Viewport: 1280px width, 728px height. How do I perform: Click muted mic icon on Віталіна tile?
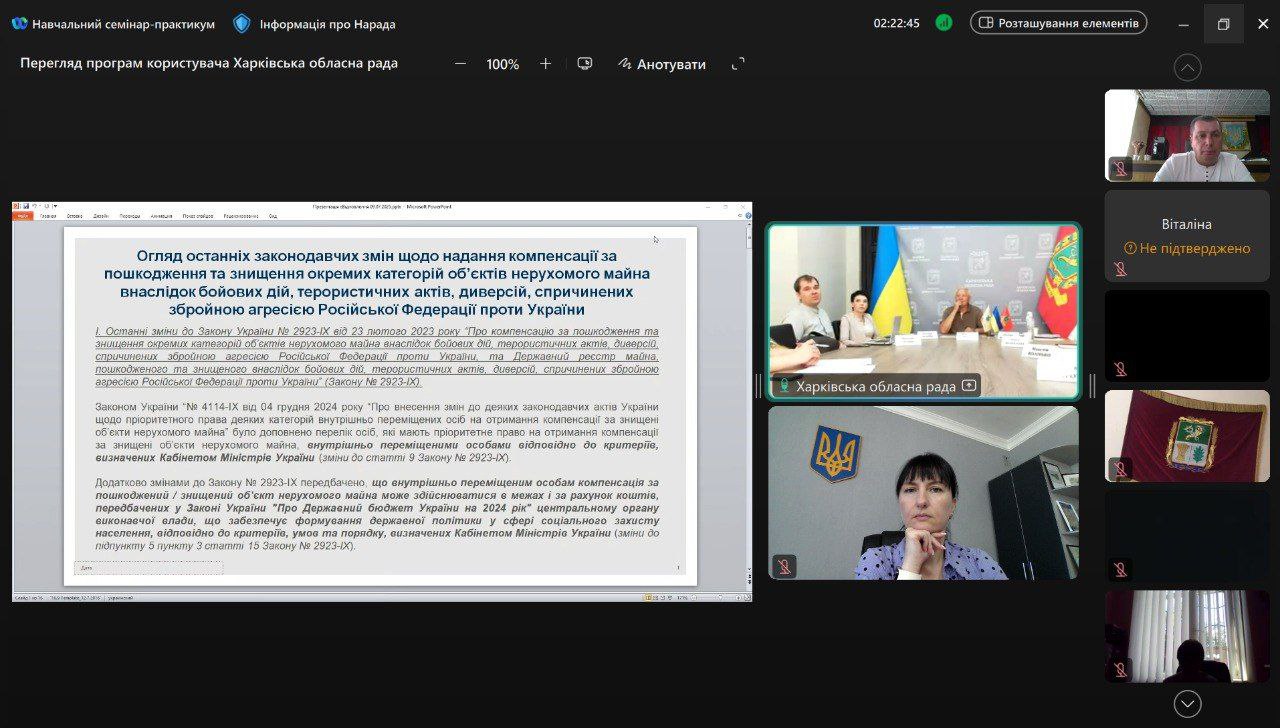tap(1121, 268)
